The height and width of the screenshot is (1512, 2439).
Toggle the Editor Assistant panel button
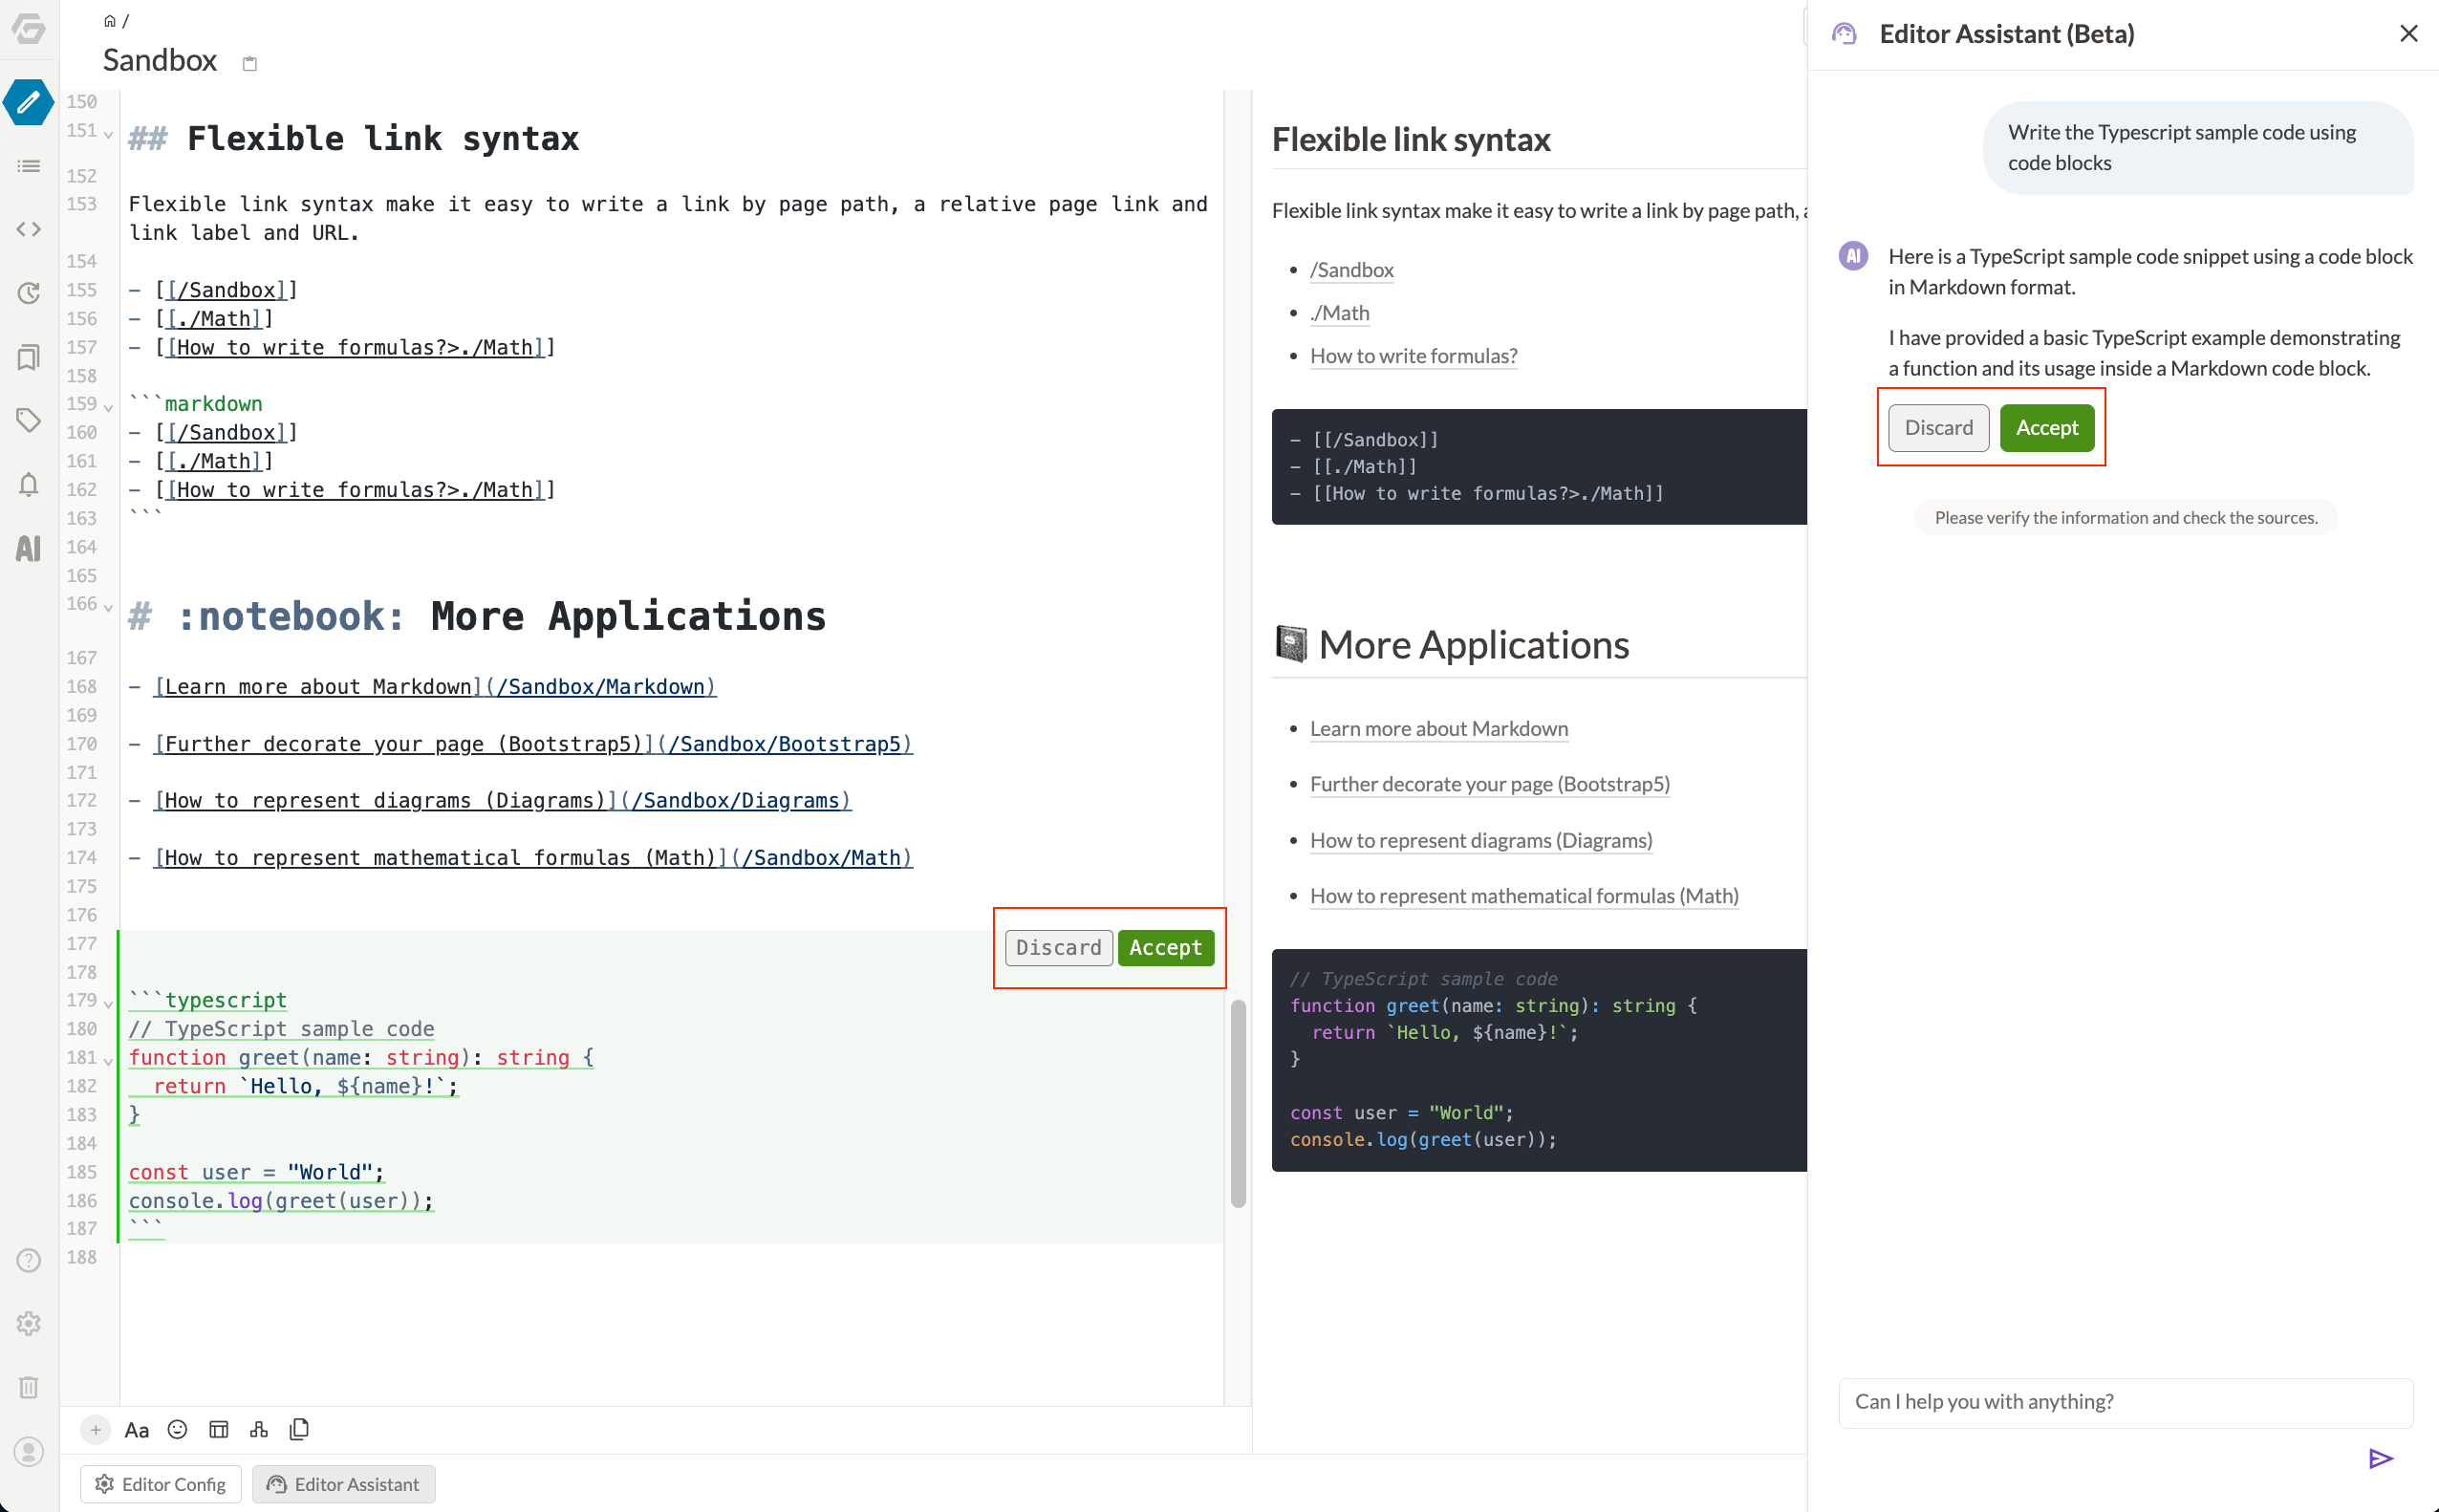343,1484
